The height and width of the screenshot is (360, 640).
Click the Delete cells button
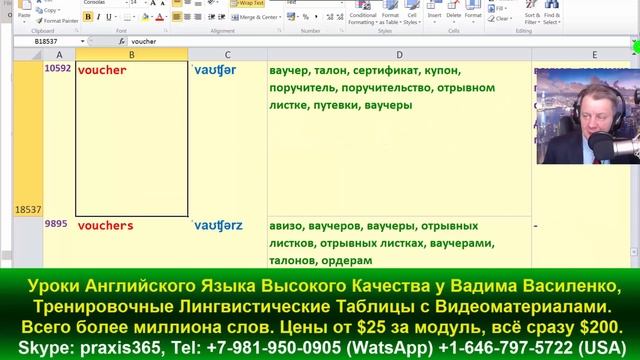coord(453,12)
